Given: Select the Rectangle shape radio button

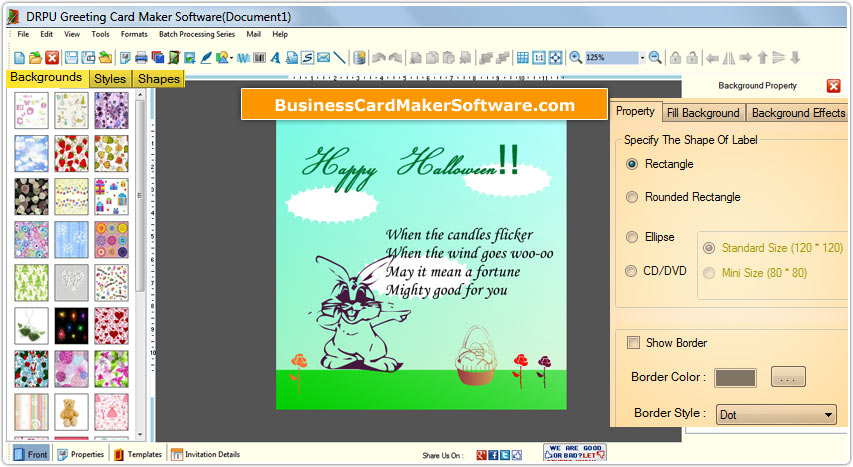Looking at the screenshot, I should click(632, 164).
